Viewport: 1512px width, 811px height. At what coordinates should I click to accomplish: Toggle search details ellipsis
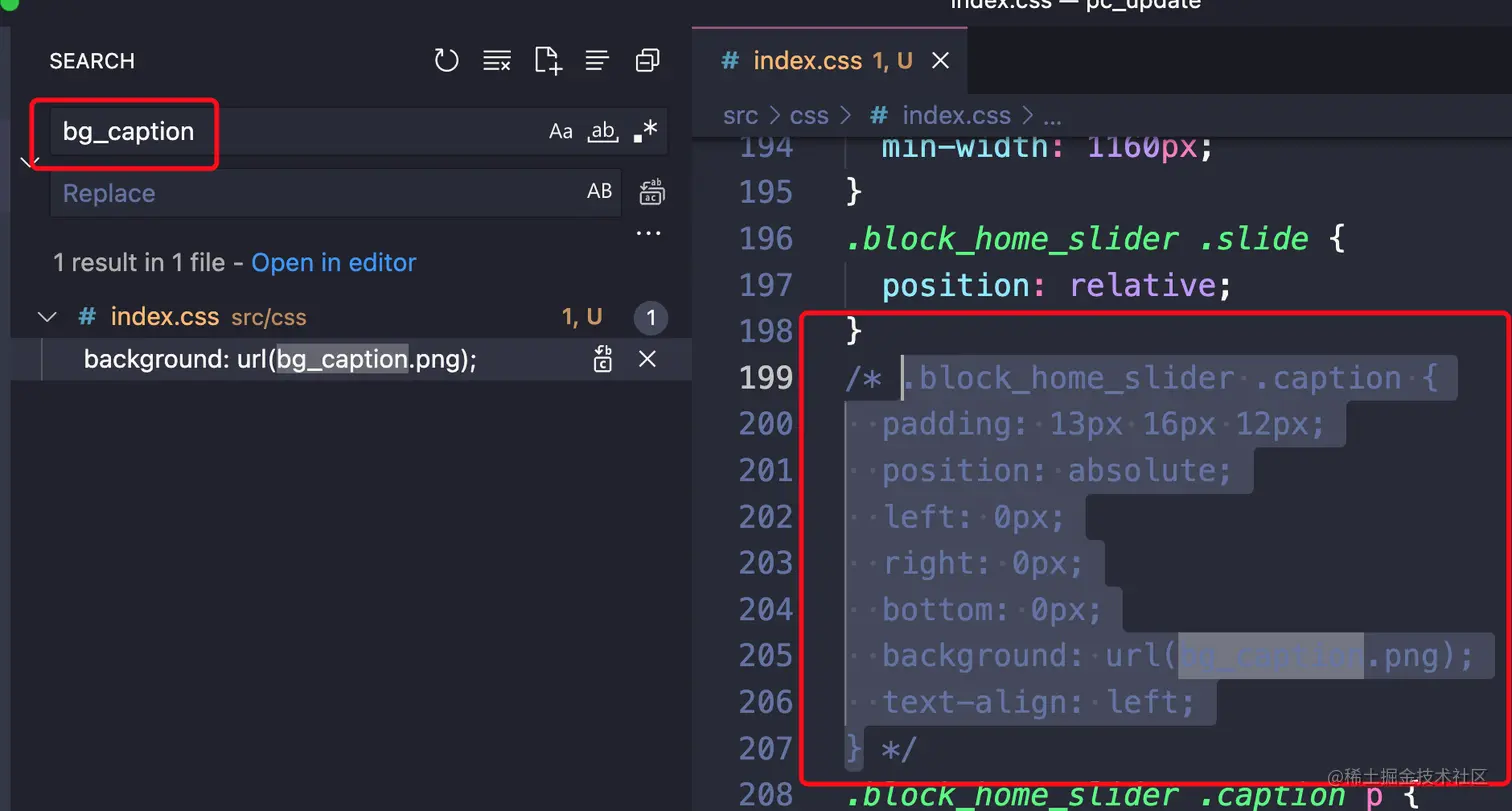tap(649, 234)
